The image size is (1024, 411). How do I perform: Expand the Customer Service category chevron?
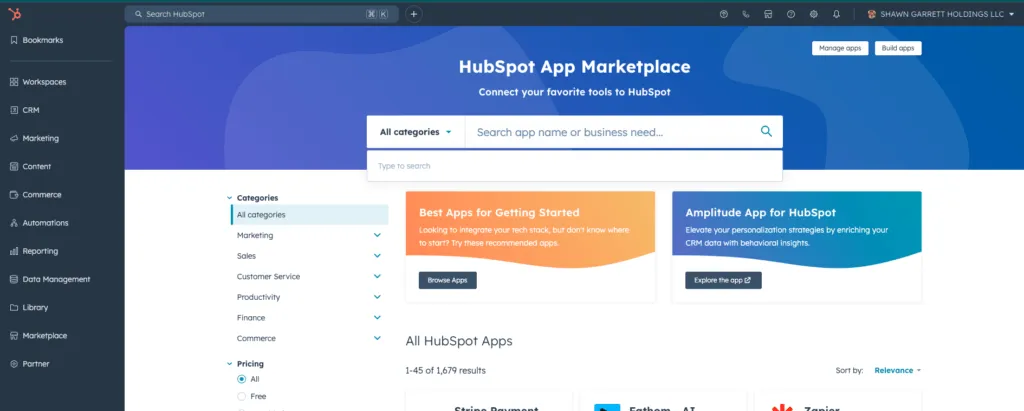377,276
